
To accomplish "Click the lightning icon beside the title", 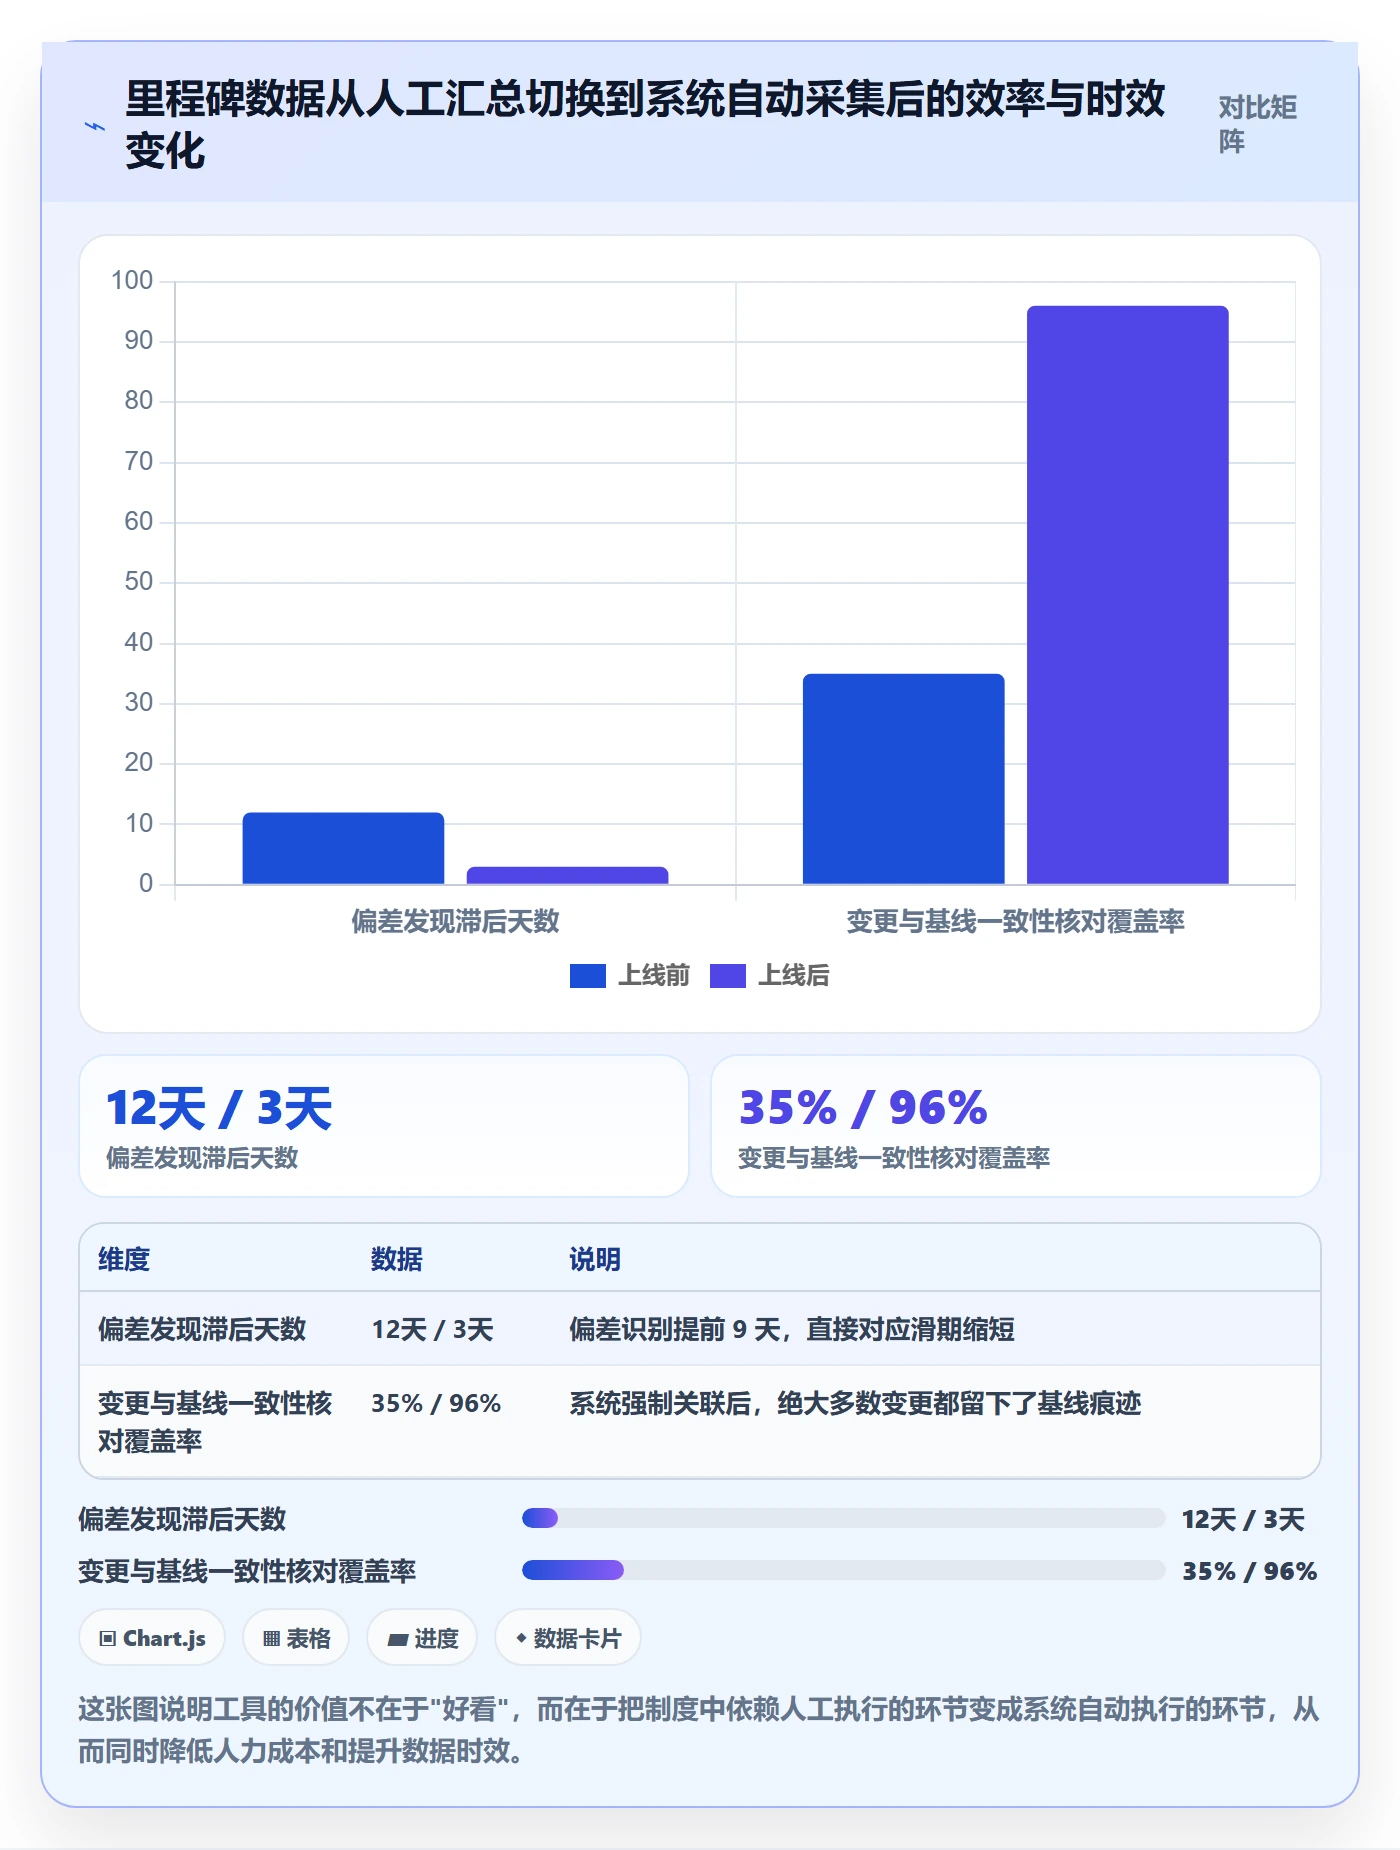I will pyautogui.click(x=94, y=126).
